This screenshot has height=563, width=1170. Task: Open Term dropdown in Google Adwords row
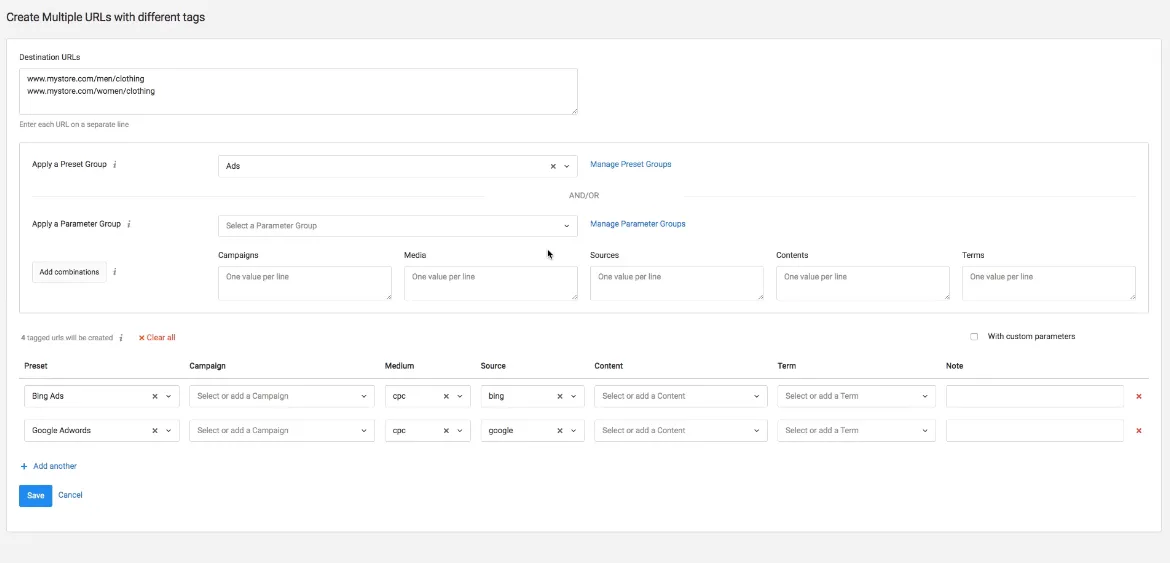pyautogui.click(x=856, y=431)
